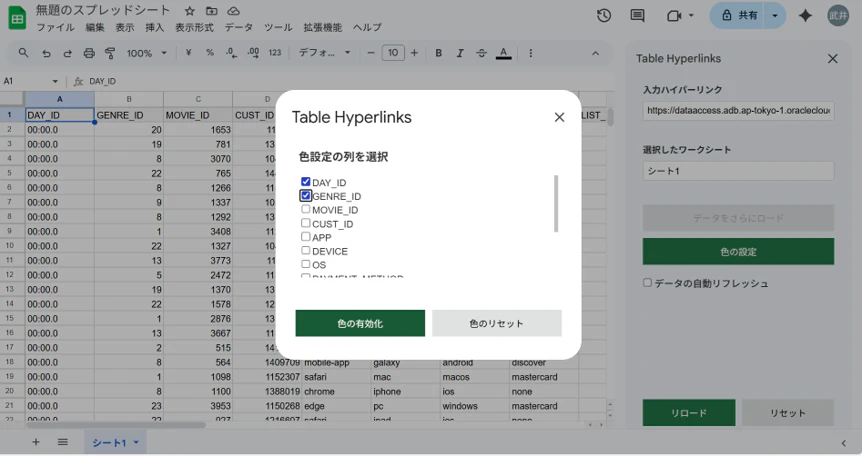Check the cloud save status icon

pyautogui.click(x=234, y=11)
